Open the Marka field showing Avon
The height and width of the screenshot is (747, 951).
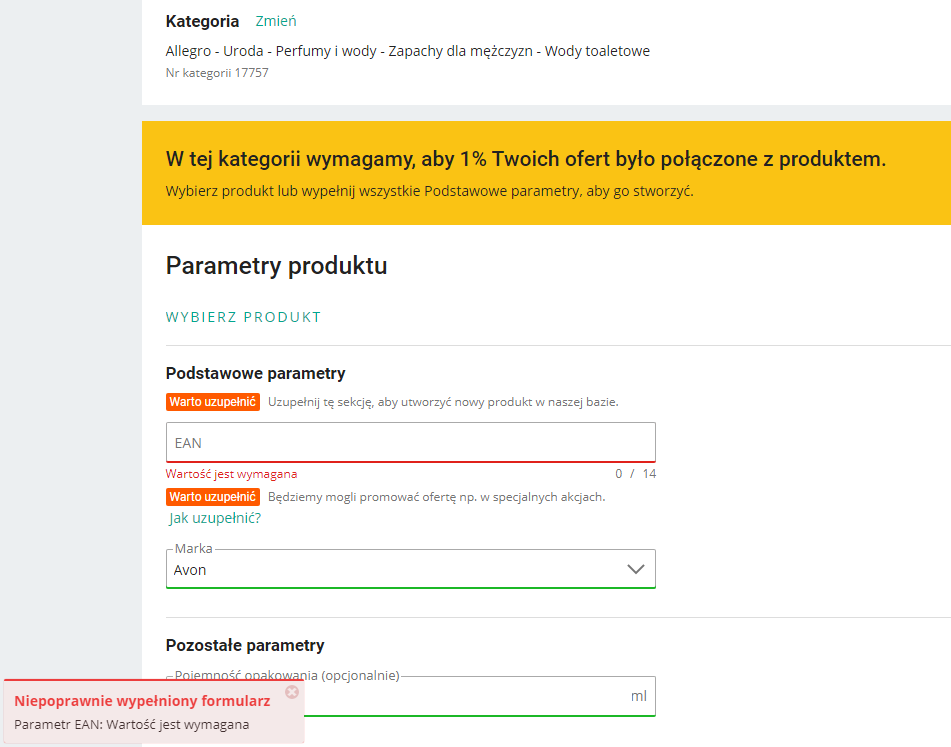411,569
